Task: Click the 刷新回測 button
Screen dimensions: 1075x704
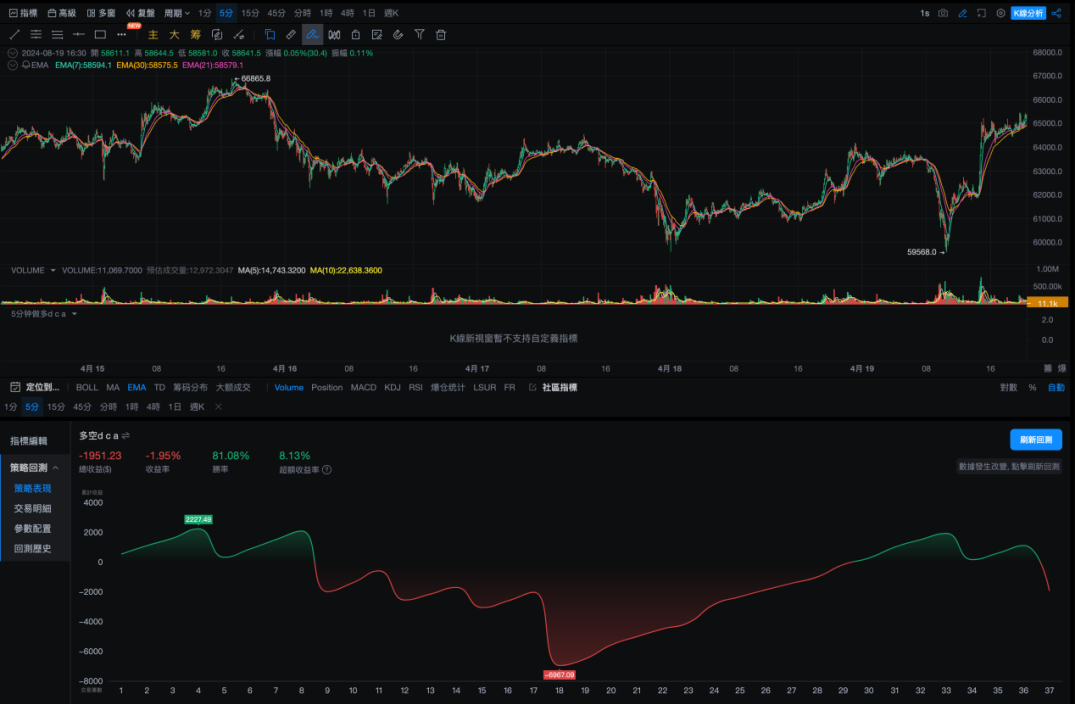Action: pos(1036,439)
